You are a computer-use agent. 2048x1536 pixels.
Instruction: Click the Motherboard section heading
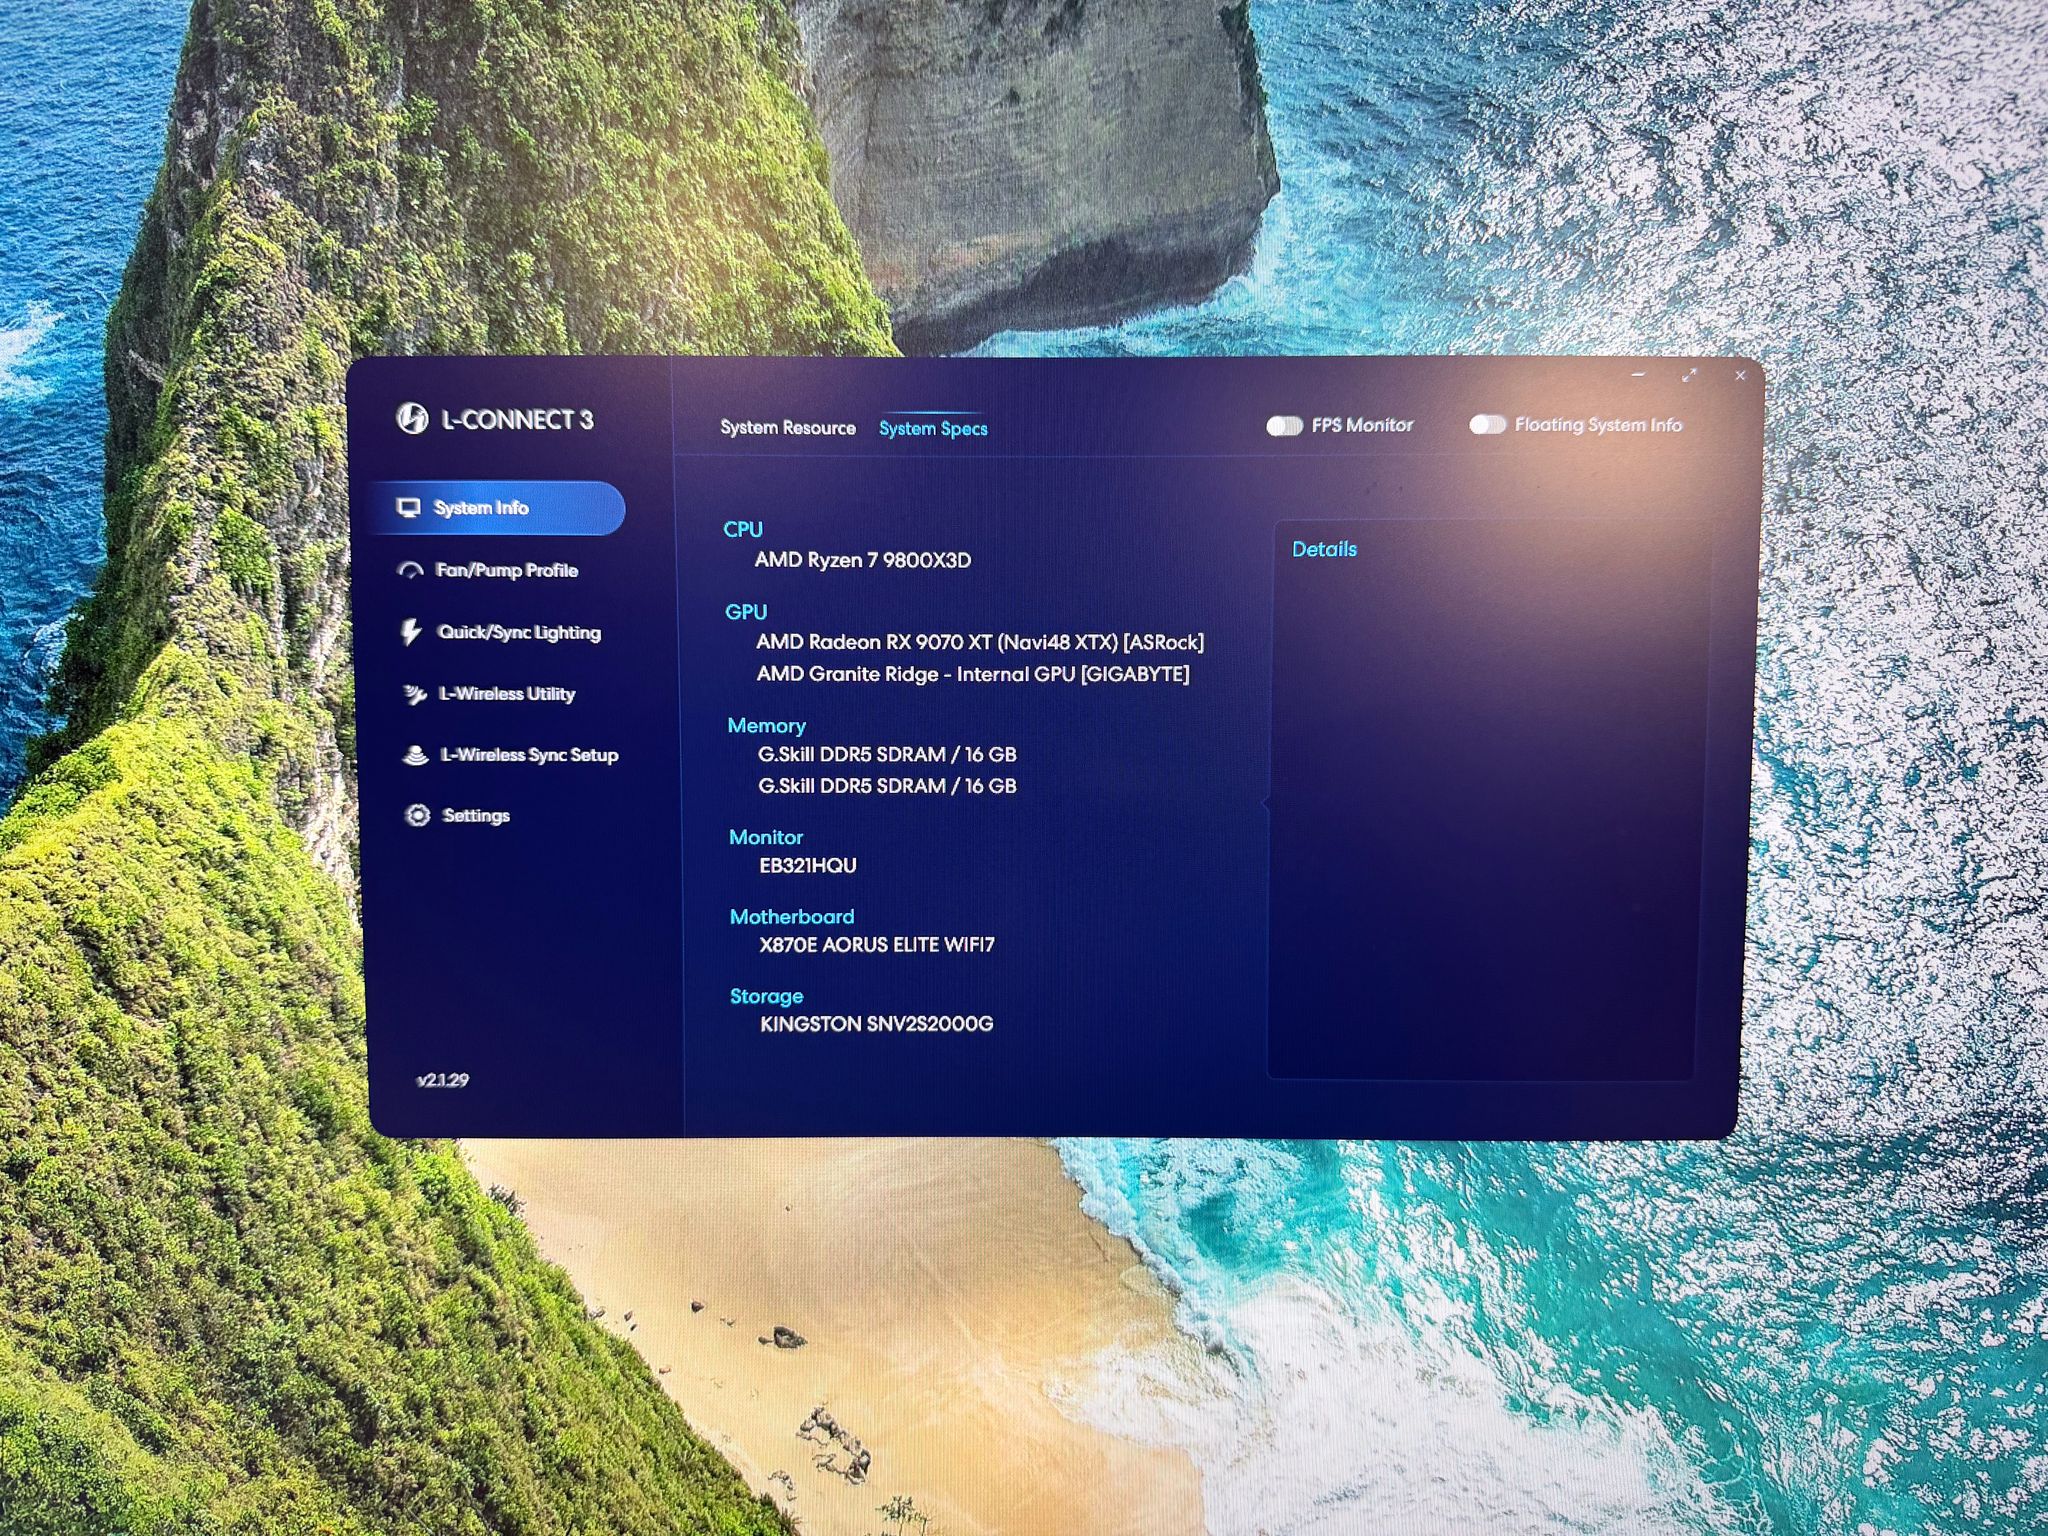(x=792, y=917)
